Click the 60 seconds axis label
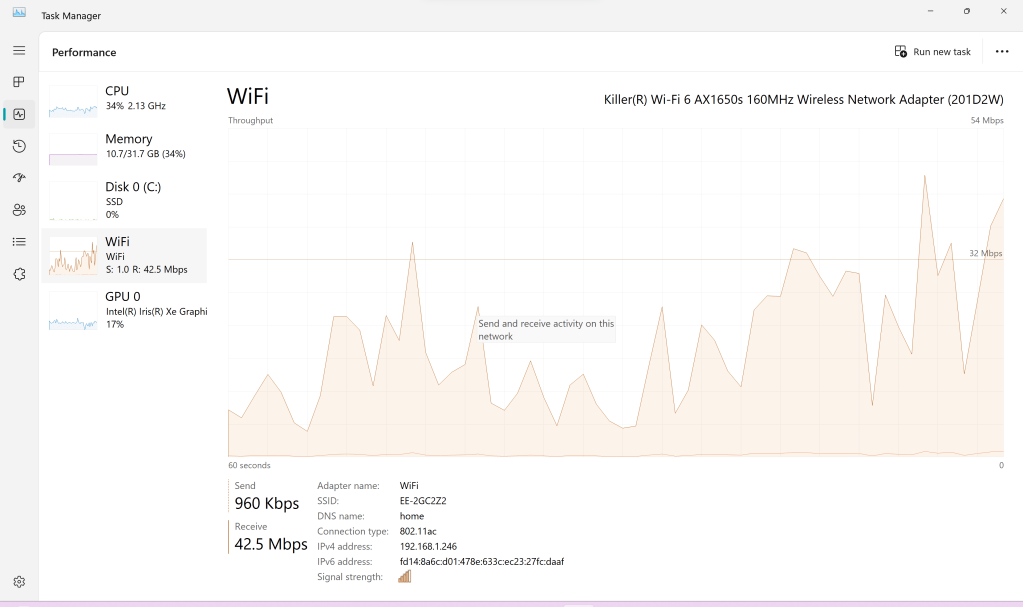This screenshot has height=607, width=1023. pos(249,465)
